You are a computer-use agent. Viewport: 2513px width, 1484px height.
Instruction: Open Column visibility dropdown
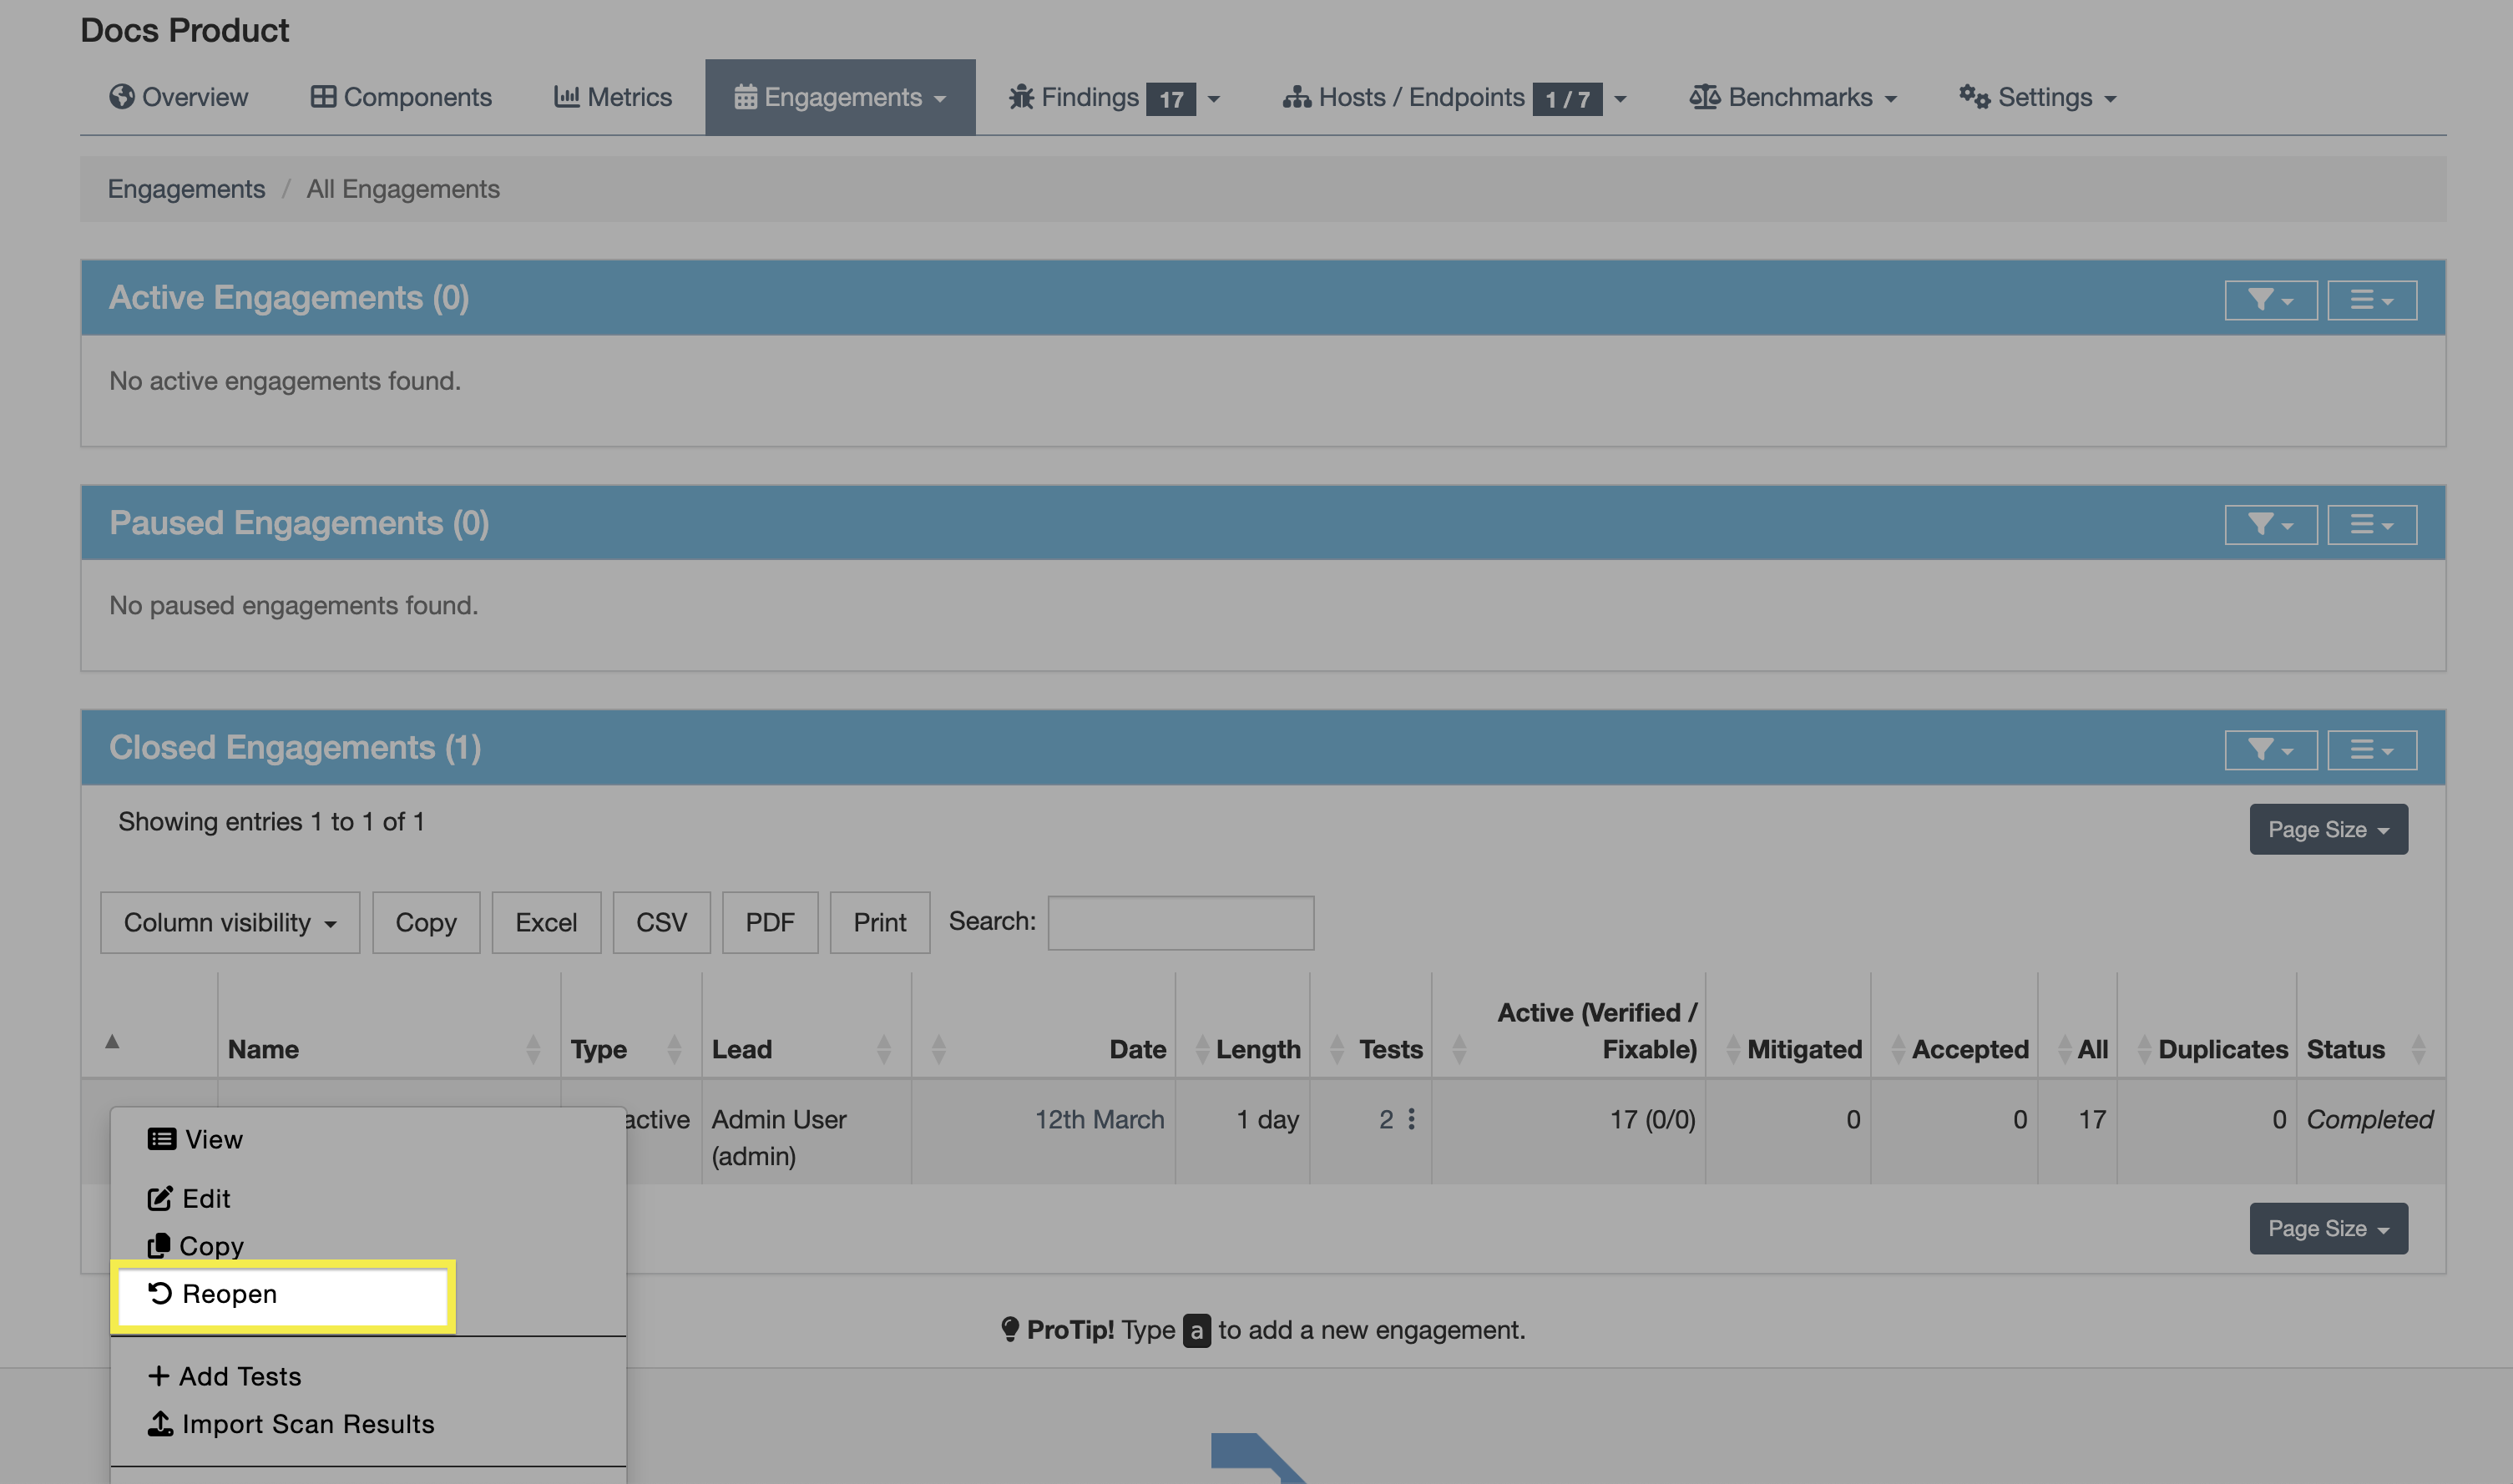[229, 922]
